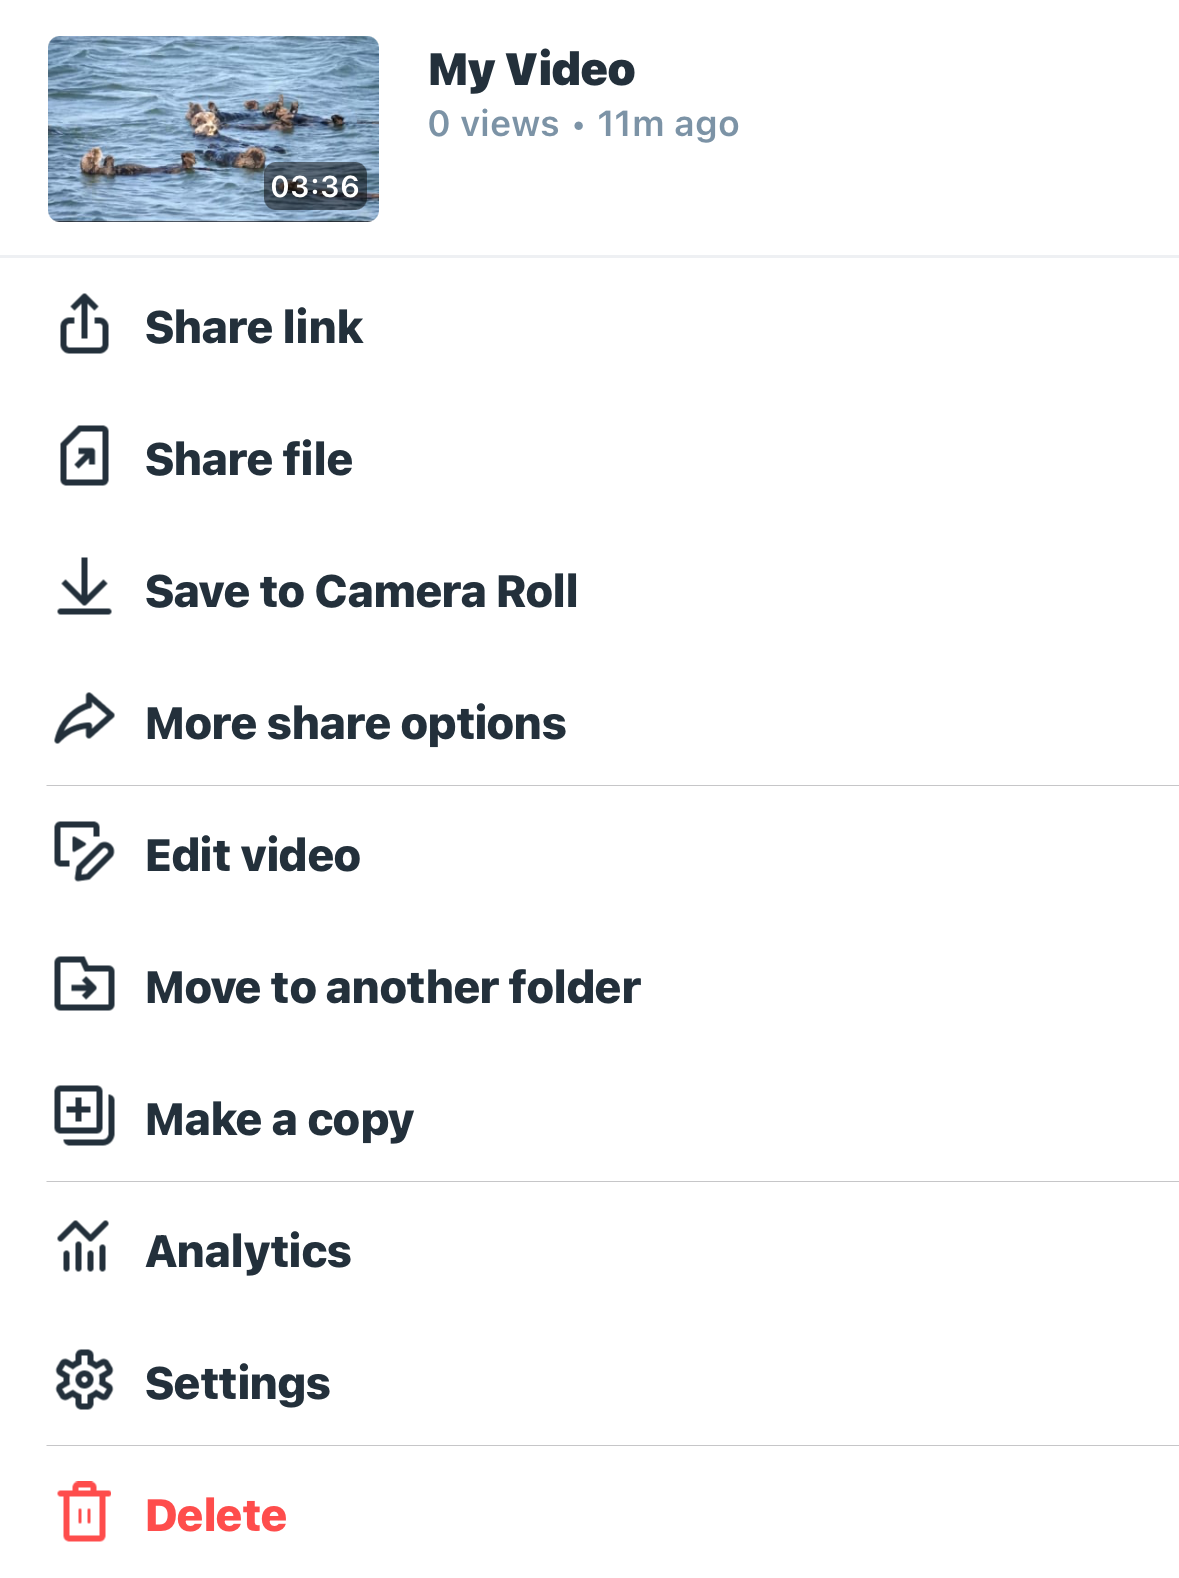Tap the Share file document icon
The width and height of the screenshot is (1179, 1578).
pos(84,457)
